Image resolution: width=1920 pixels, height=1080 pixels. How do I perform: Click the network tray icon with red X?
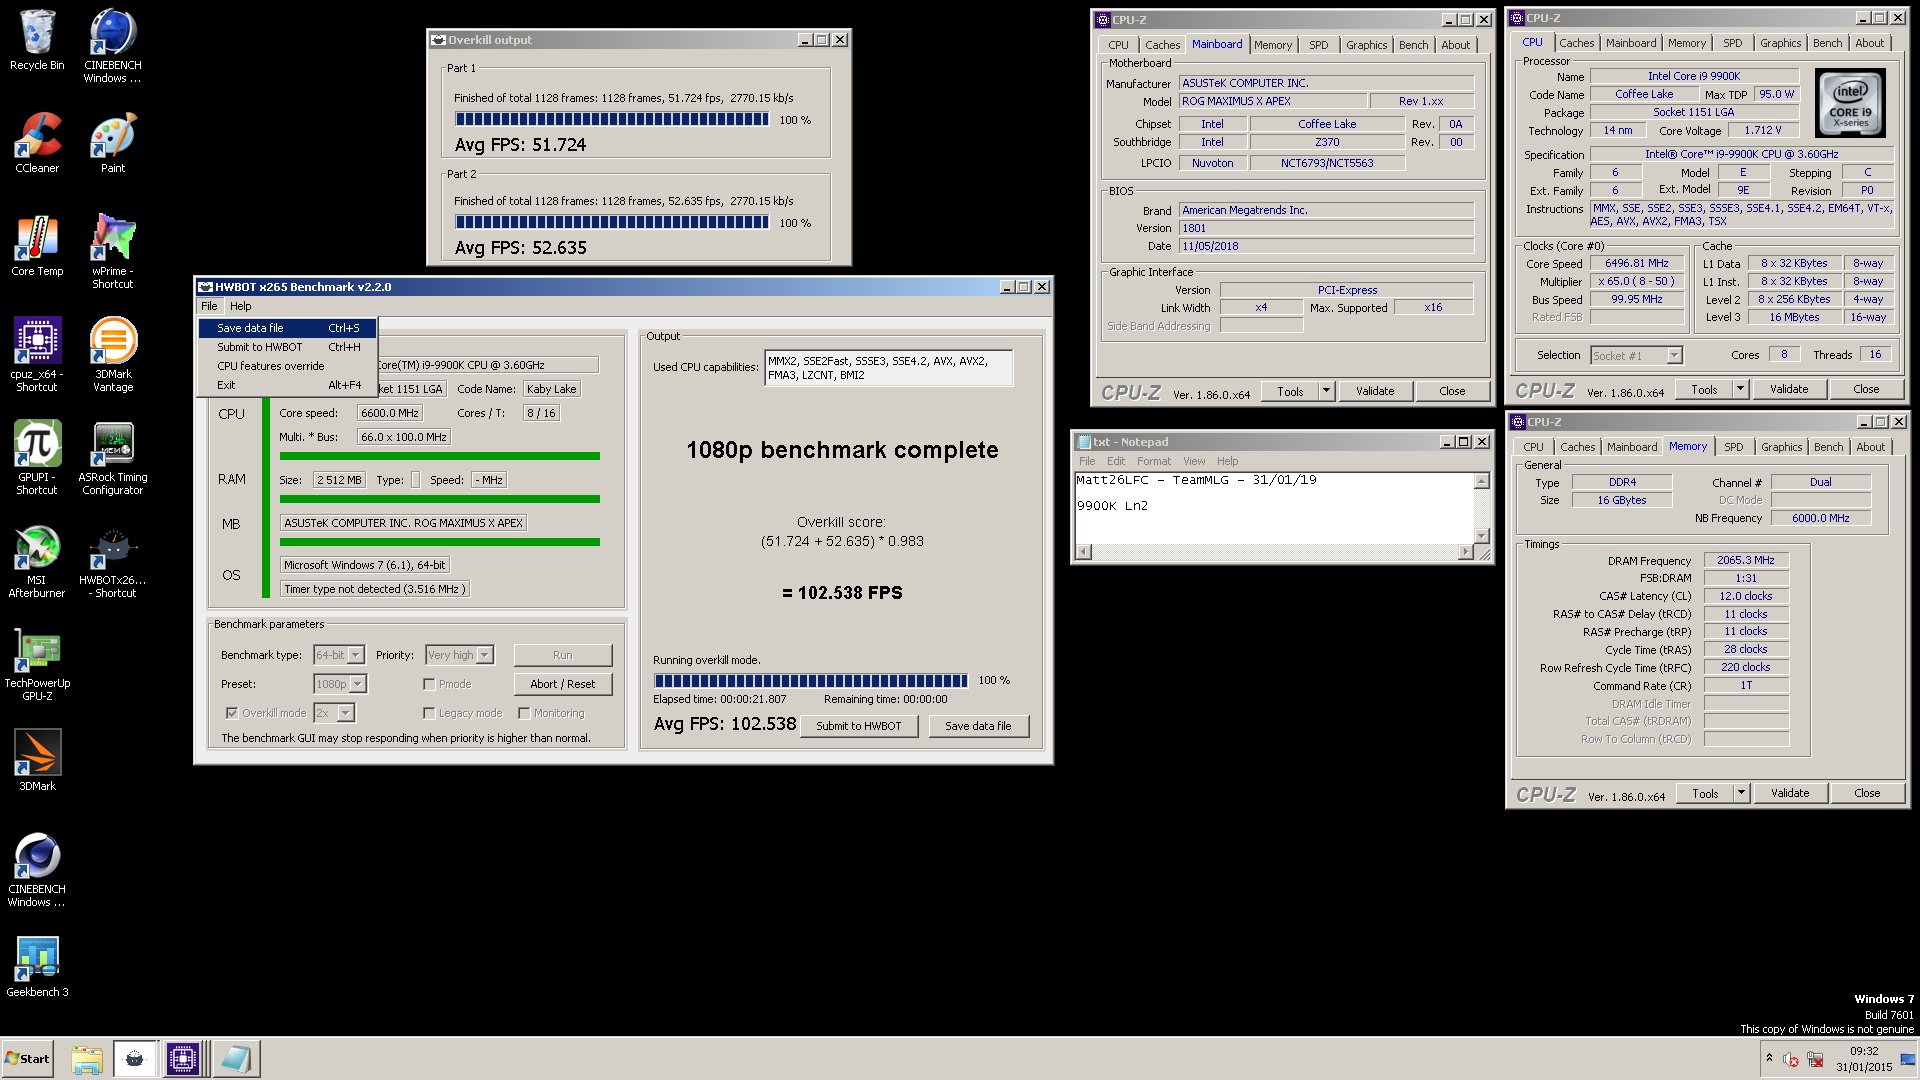(x=1815, y=1059)
